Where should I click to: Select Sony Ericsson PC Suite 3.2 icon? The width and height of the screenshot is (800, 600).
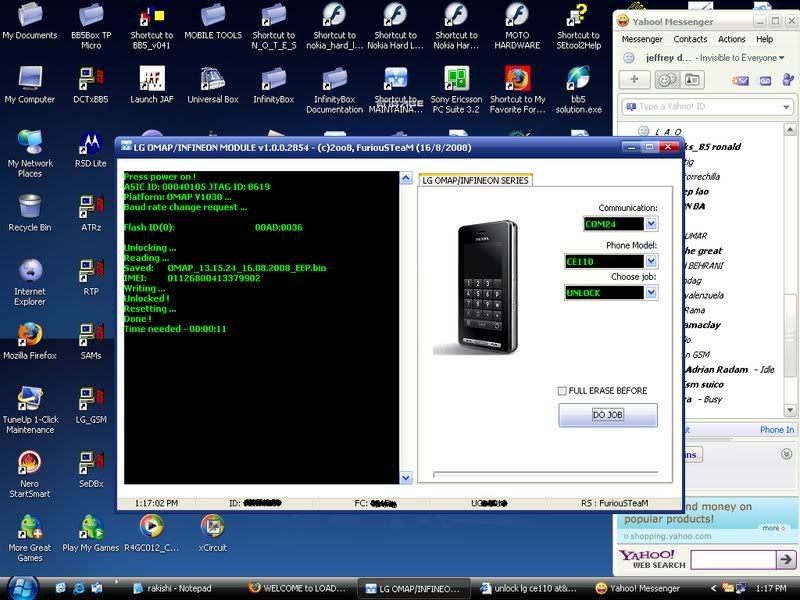[456, 90]
